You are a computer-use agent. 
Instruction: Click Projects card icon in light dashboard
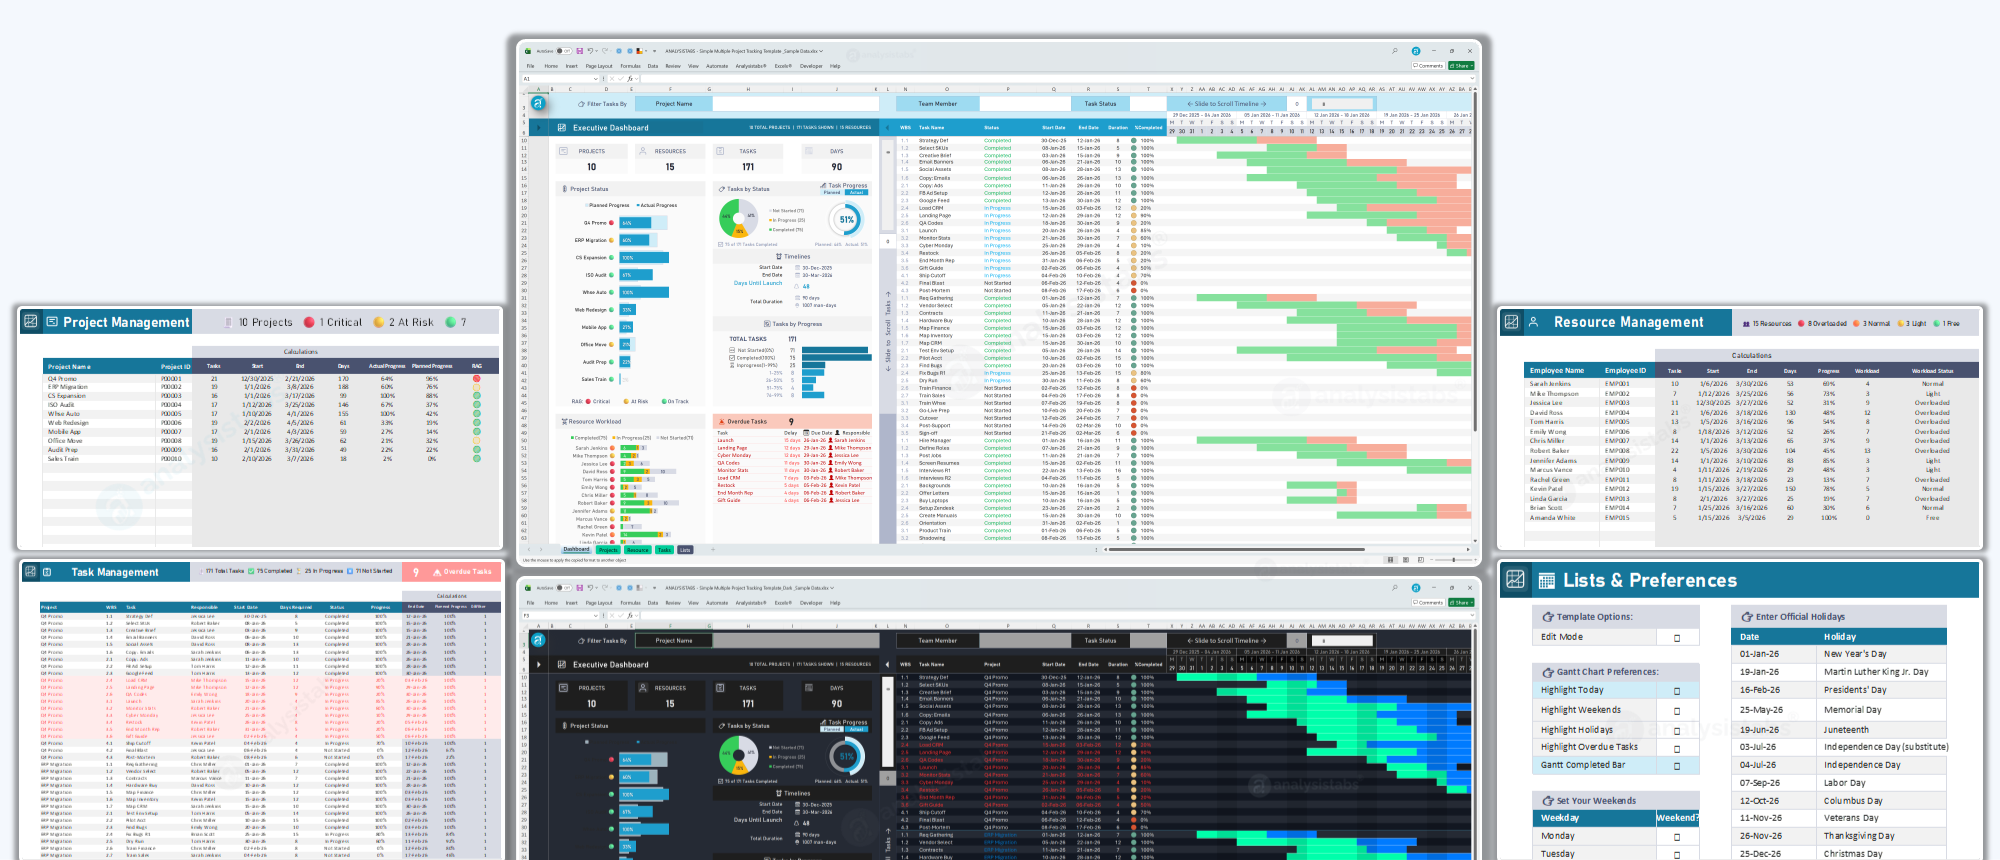tap(563, 151)
